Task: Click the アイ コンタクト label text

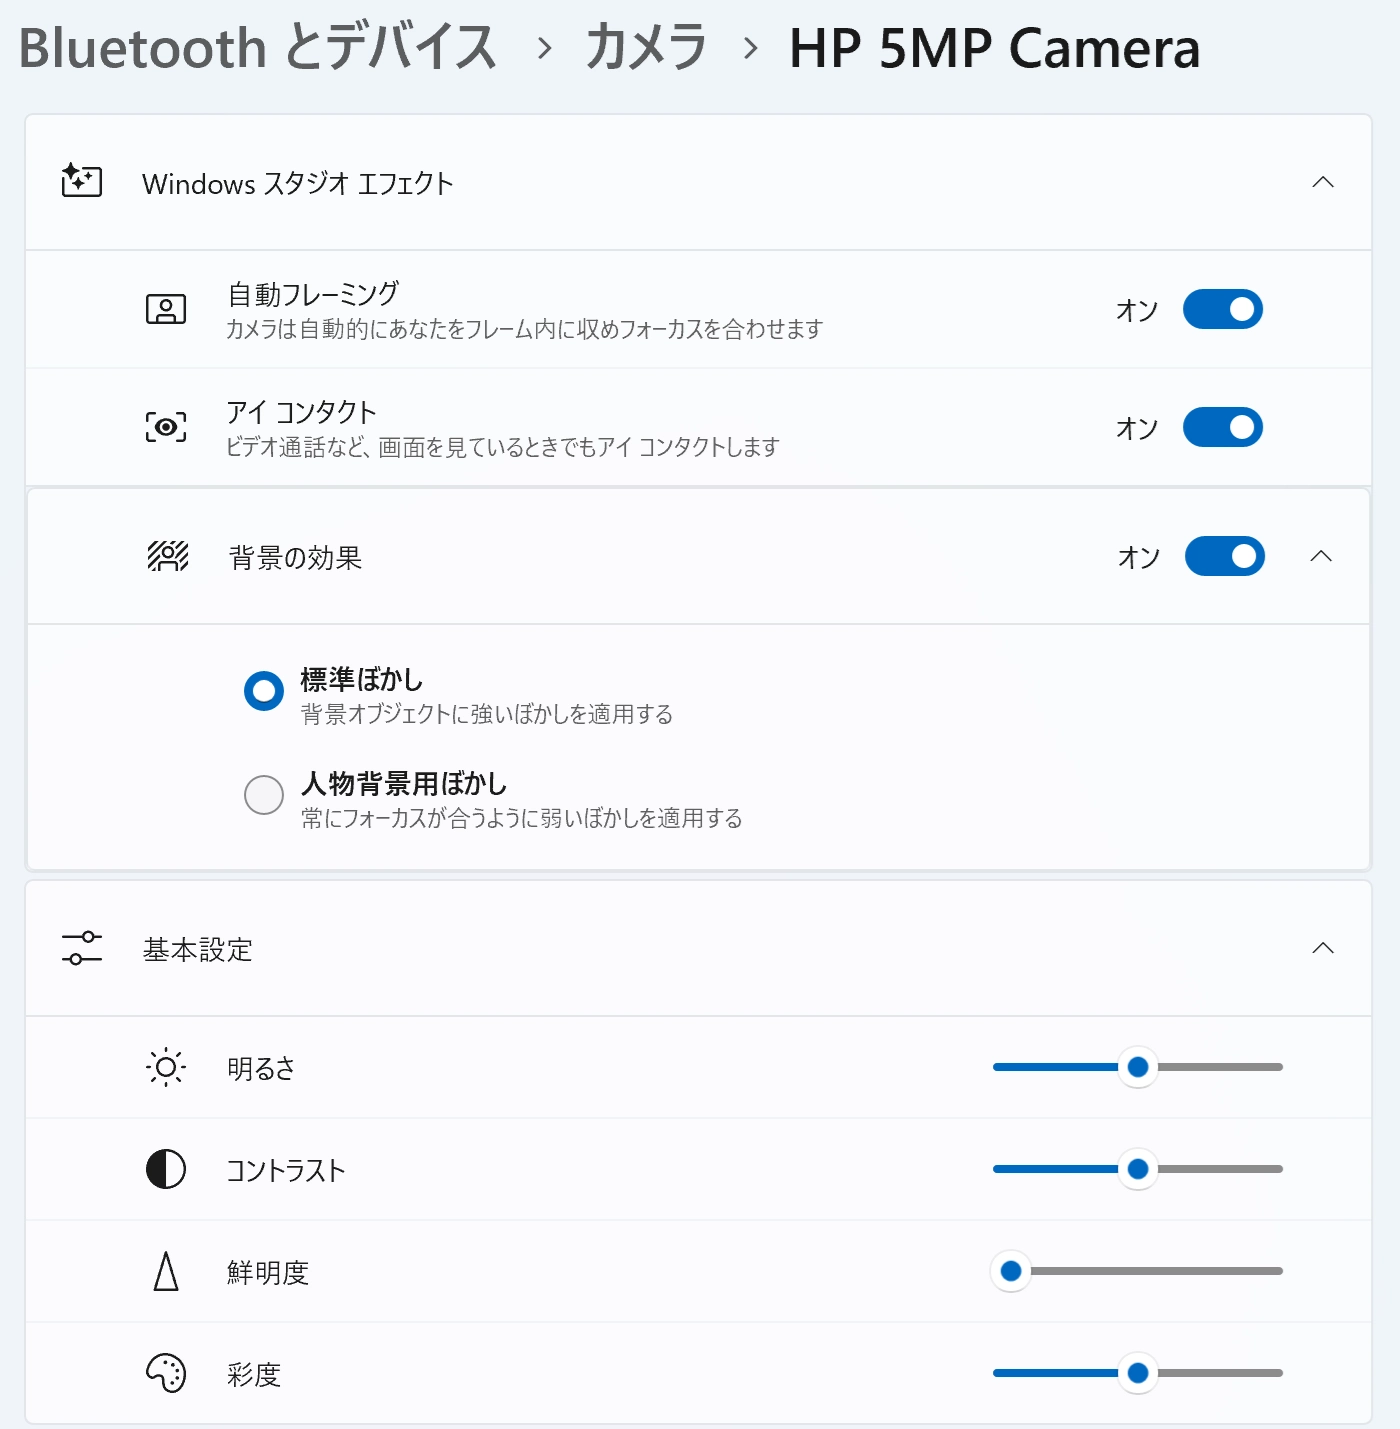Action: coord(301,412)
